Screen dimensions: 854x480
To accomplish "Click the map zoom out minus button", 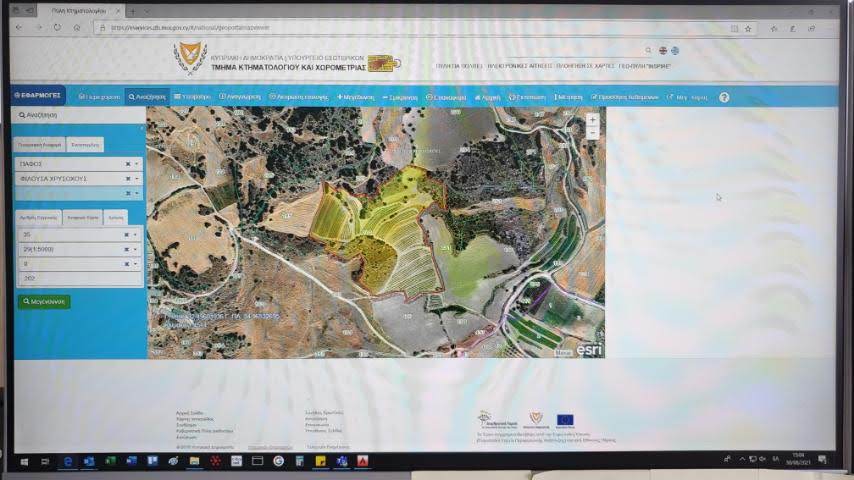I will [592, 131].
